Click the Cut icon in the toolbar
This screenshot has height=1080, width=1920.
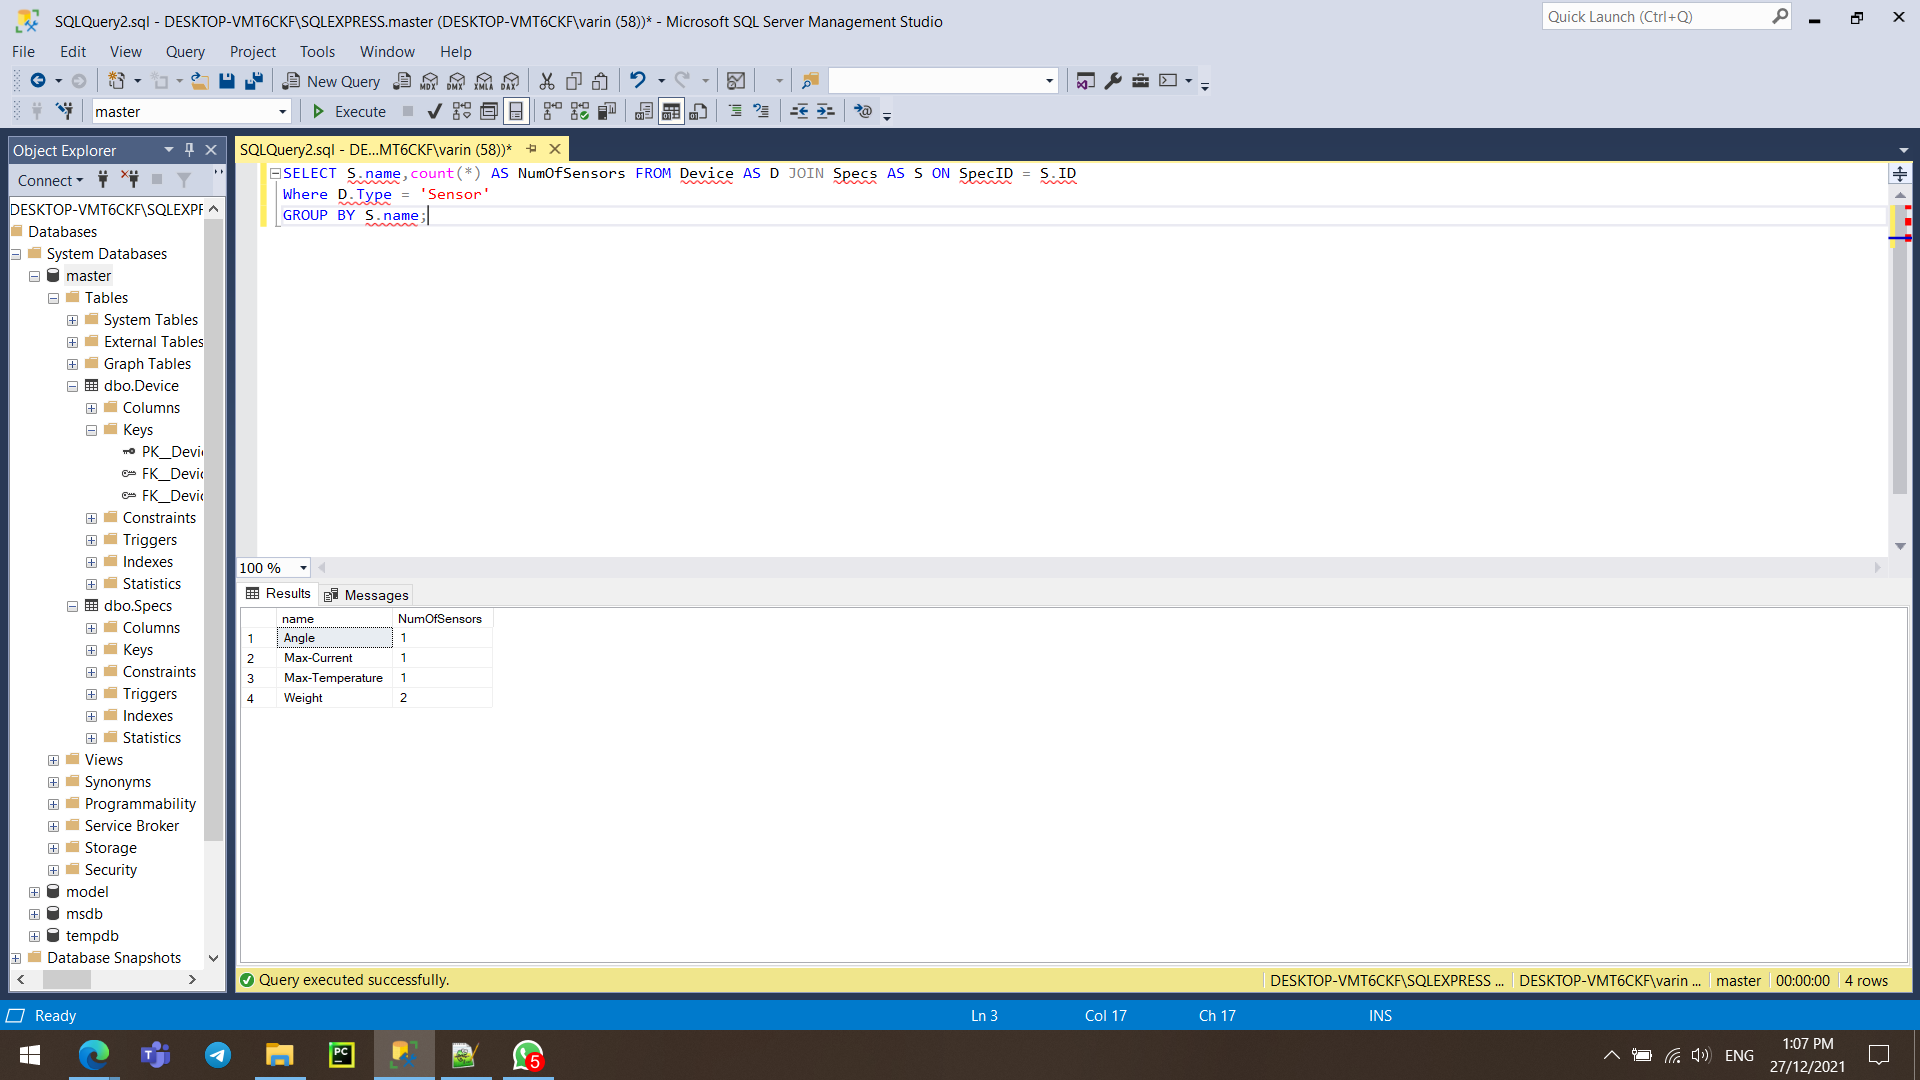point(547,80)
